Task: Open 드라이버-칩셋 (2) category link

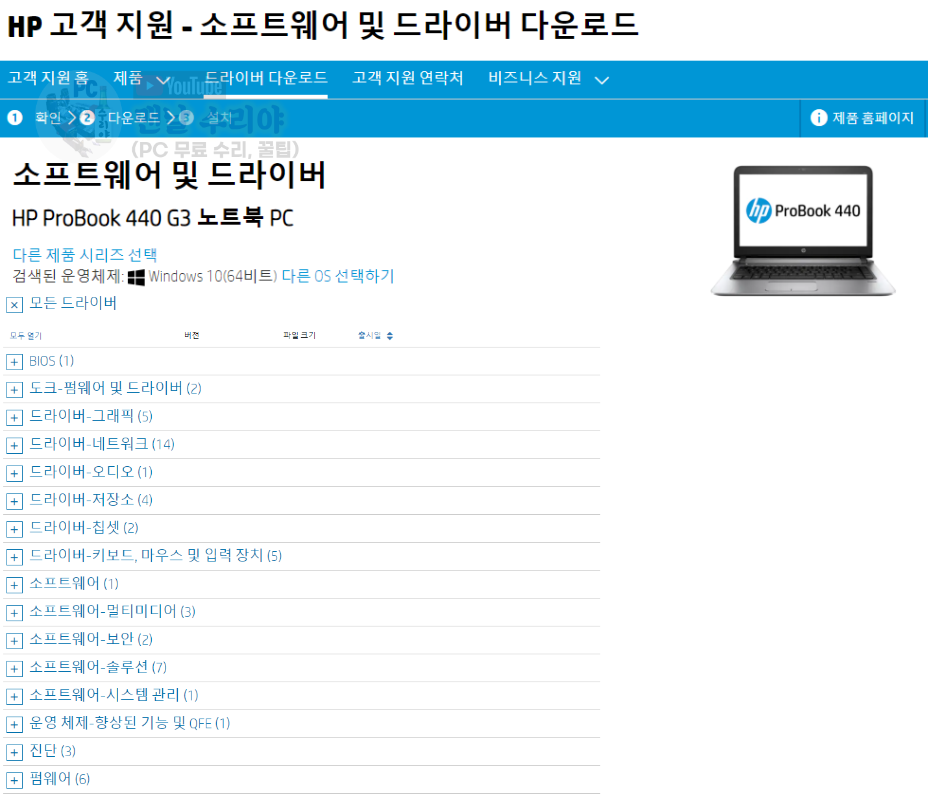Action: point(84,527)
